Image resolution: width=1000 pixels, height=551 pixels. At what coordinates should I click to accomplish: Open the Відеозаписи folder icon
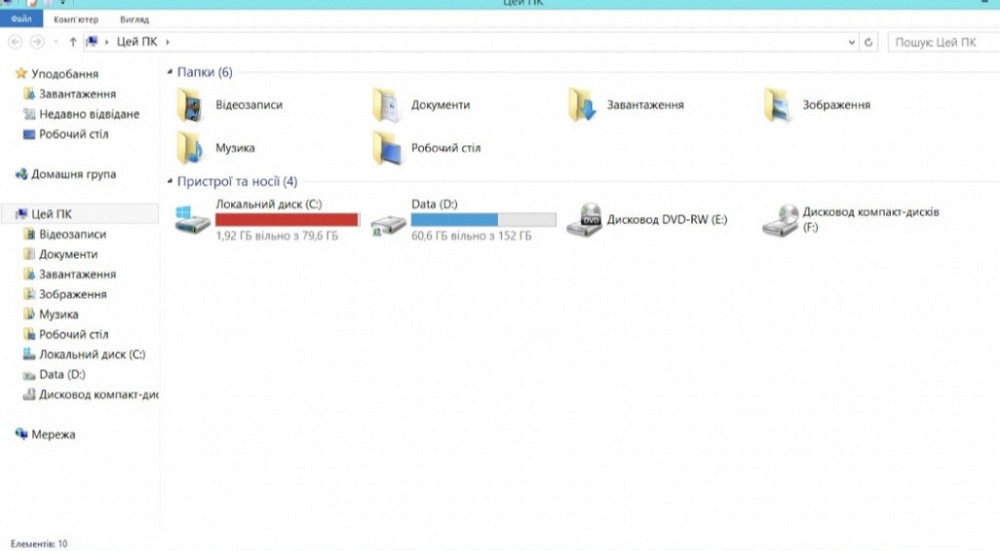pyautogui.click(x=188, y=104)
